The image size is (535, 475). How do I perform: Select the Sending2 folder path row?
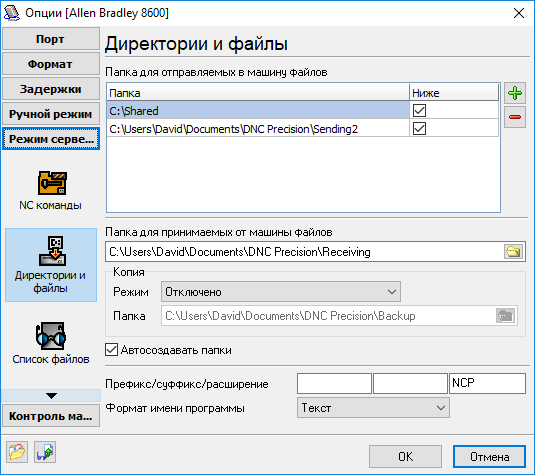[258, 129]
